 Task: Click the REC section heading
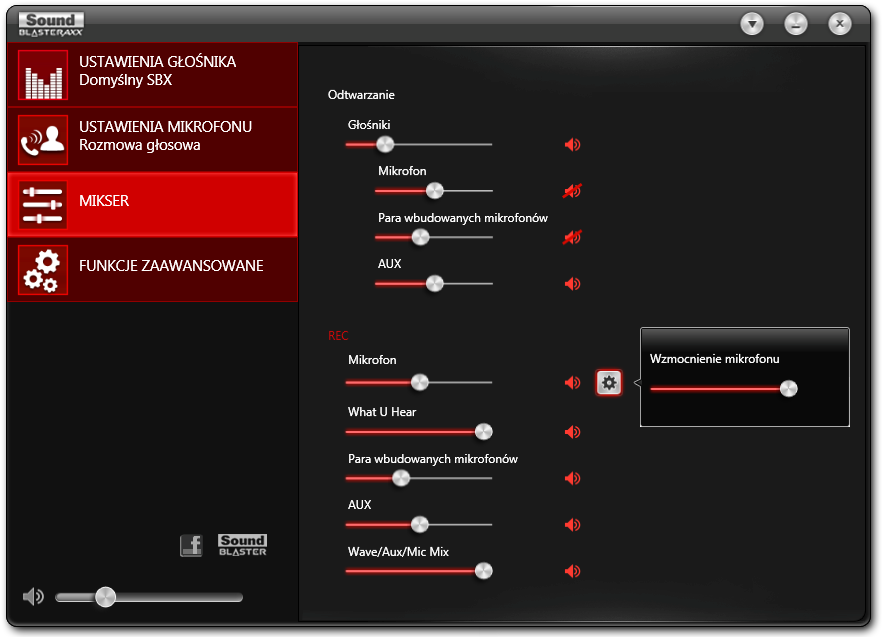click(338, 335)
